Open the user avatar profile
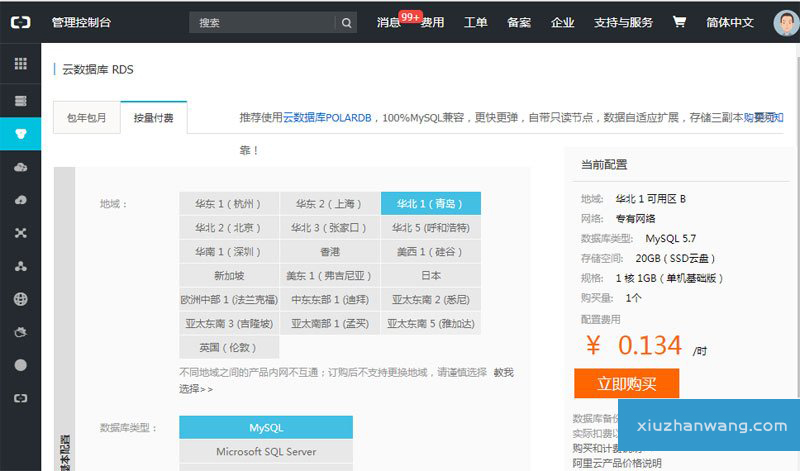 pyautogui.click(x=785, y=22)
